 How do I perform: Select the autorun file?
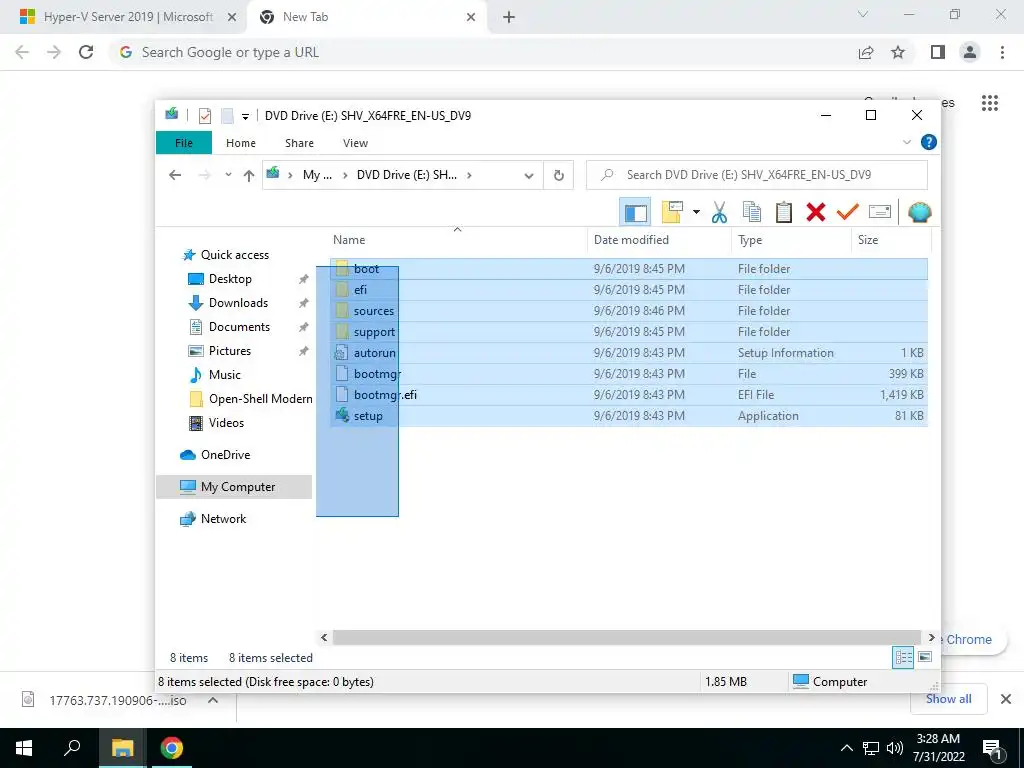coord(628,353)
